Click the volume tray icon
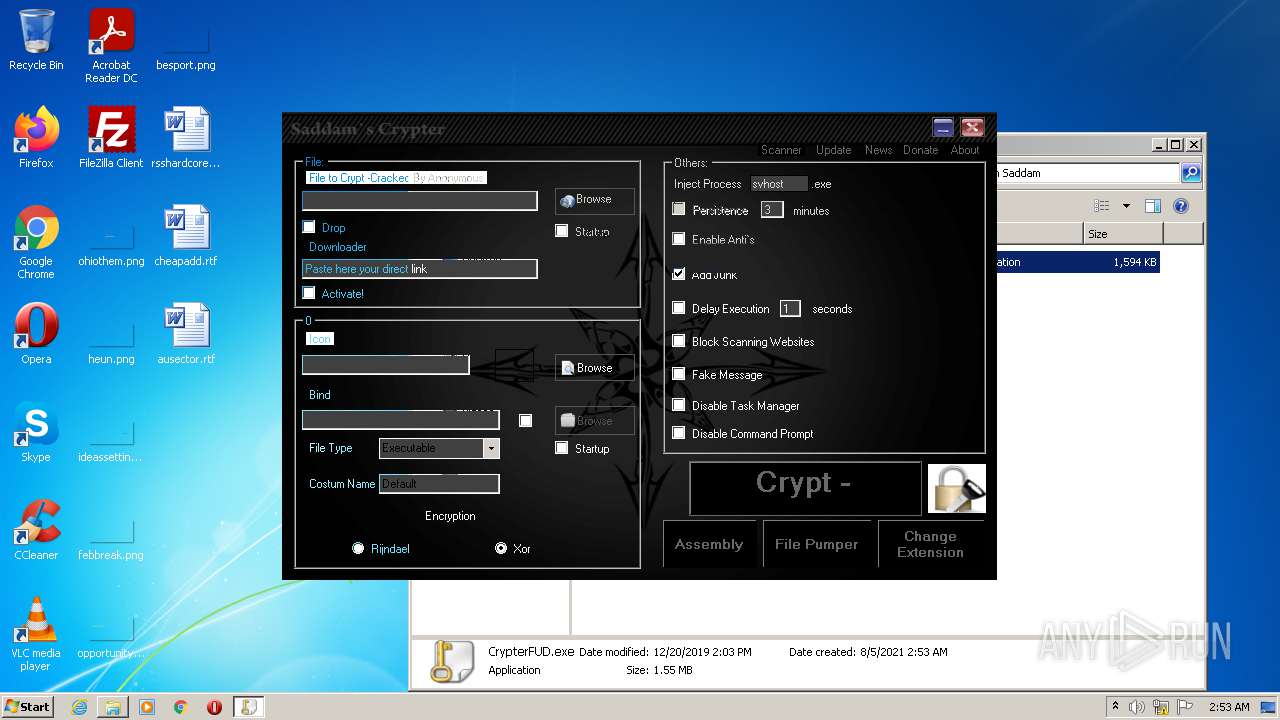Screen dimensions: 1280x720 [1137, 707]
